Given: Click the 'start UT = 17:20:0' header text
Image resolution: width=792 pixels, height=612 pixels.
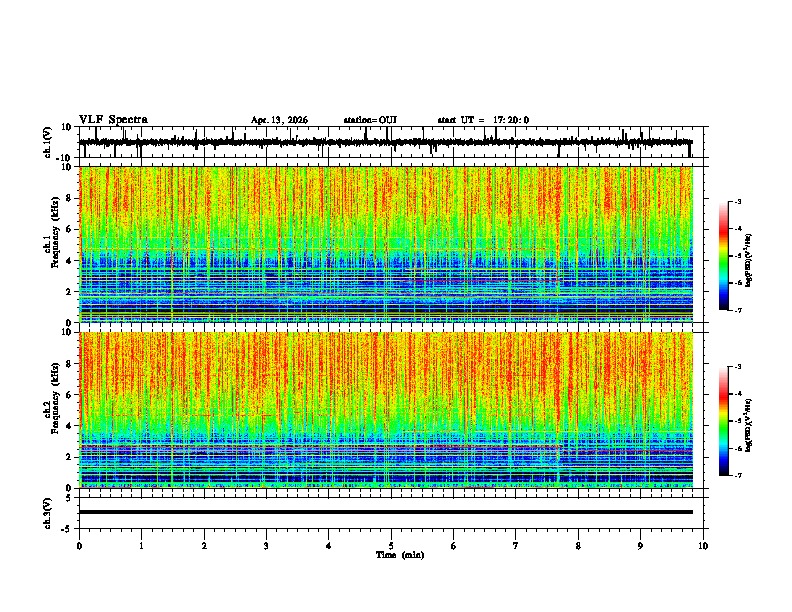Looking at the screenshot, I should click(483, 120).
